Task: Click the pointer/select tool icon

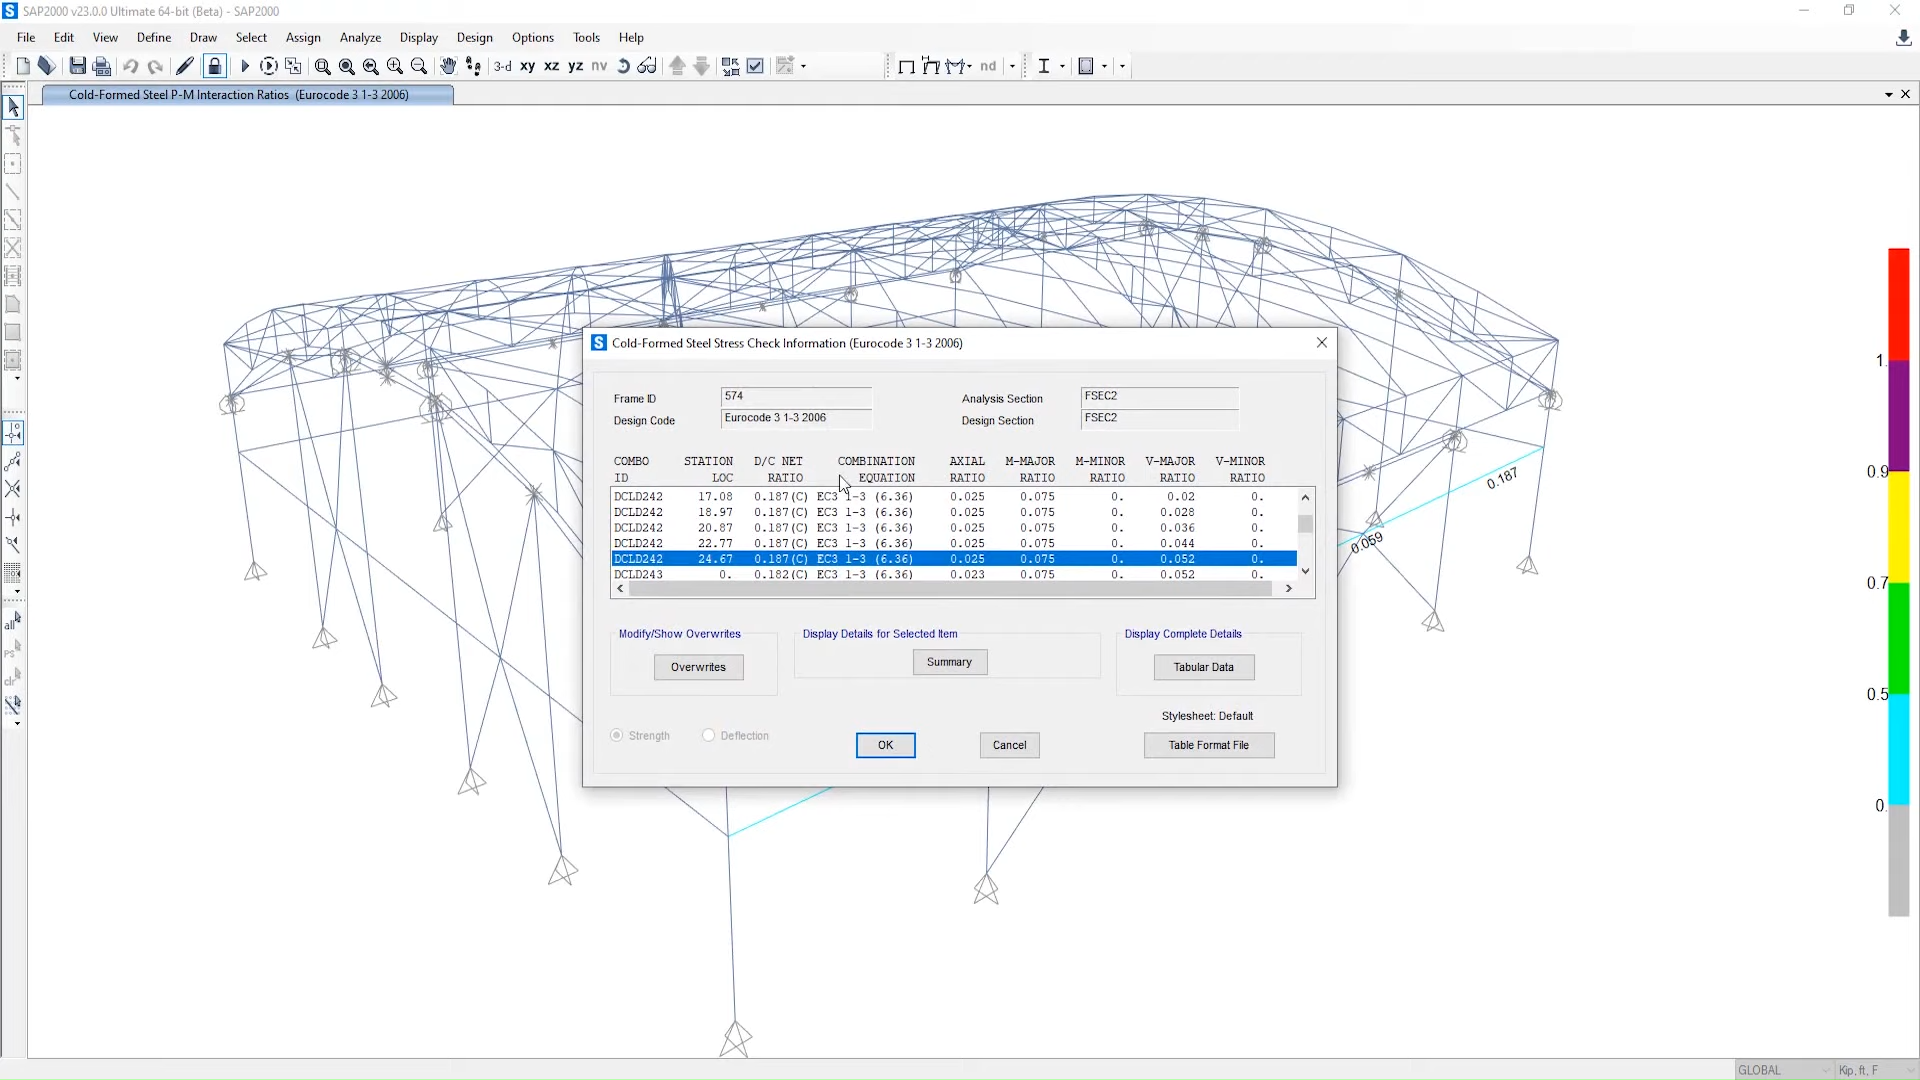Action: coord(17,109)
